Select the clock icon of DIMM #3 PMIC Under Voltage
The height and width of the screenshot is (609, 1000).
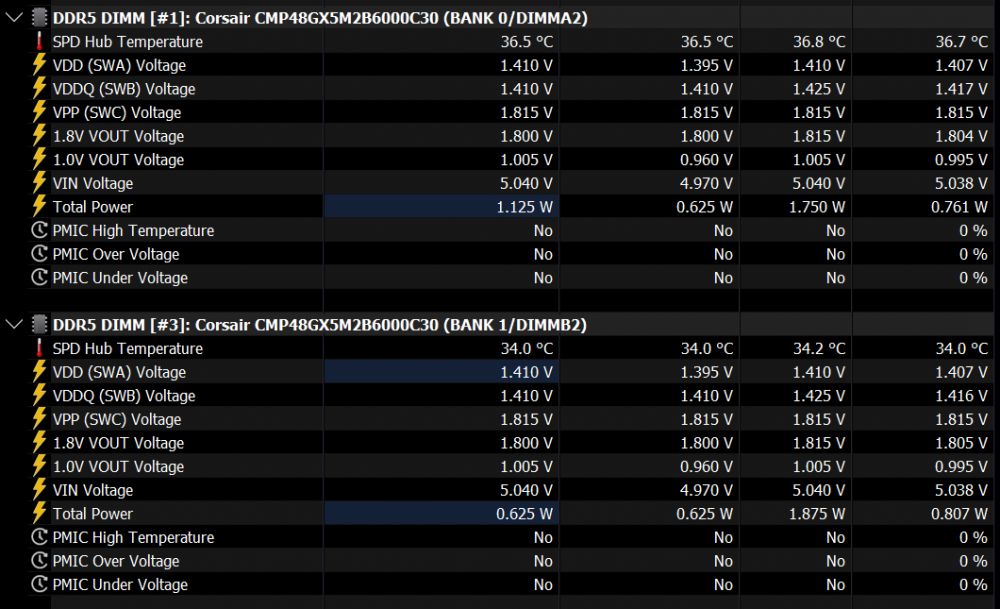(40, 584)
